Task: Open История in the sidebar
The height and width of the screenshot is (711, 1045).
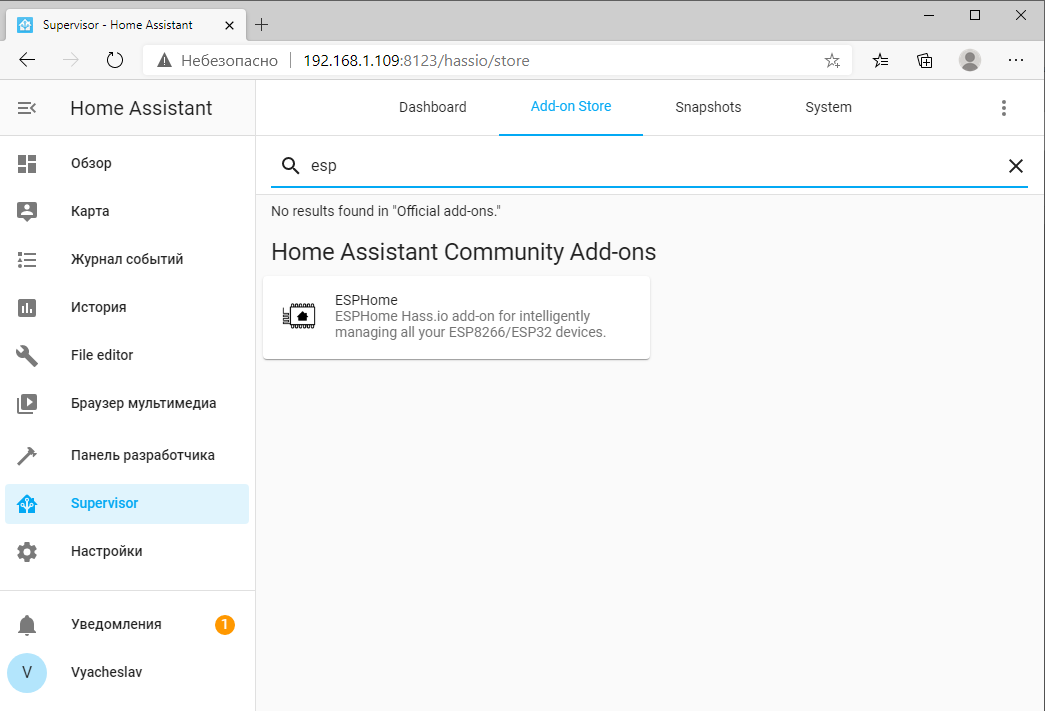Action: pos(127,307)
